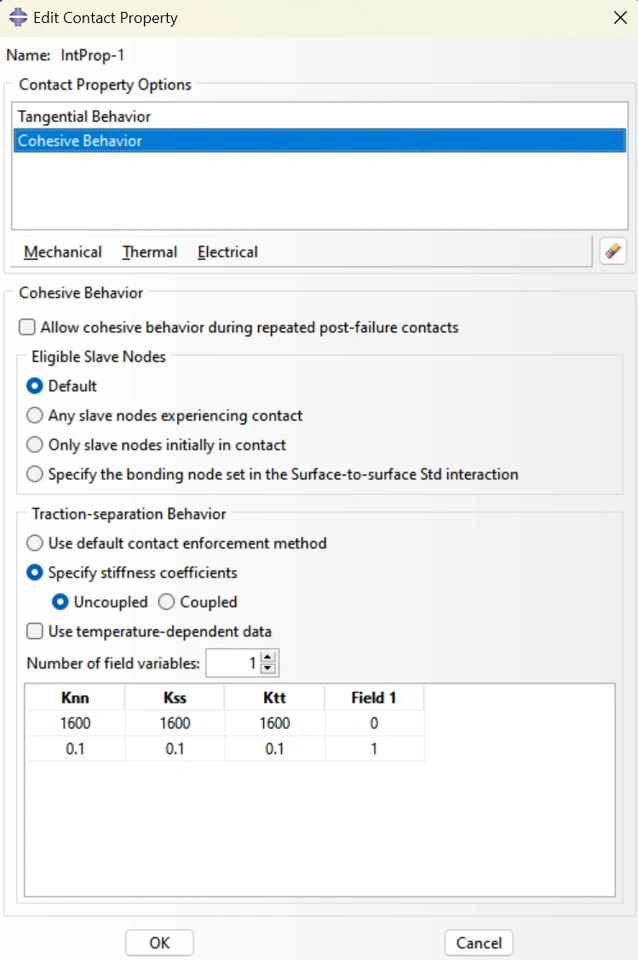
Task: Expand the Electrical menu
Action: tap(227, 252)
